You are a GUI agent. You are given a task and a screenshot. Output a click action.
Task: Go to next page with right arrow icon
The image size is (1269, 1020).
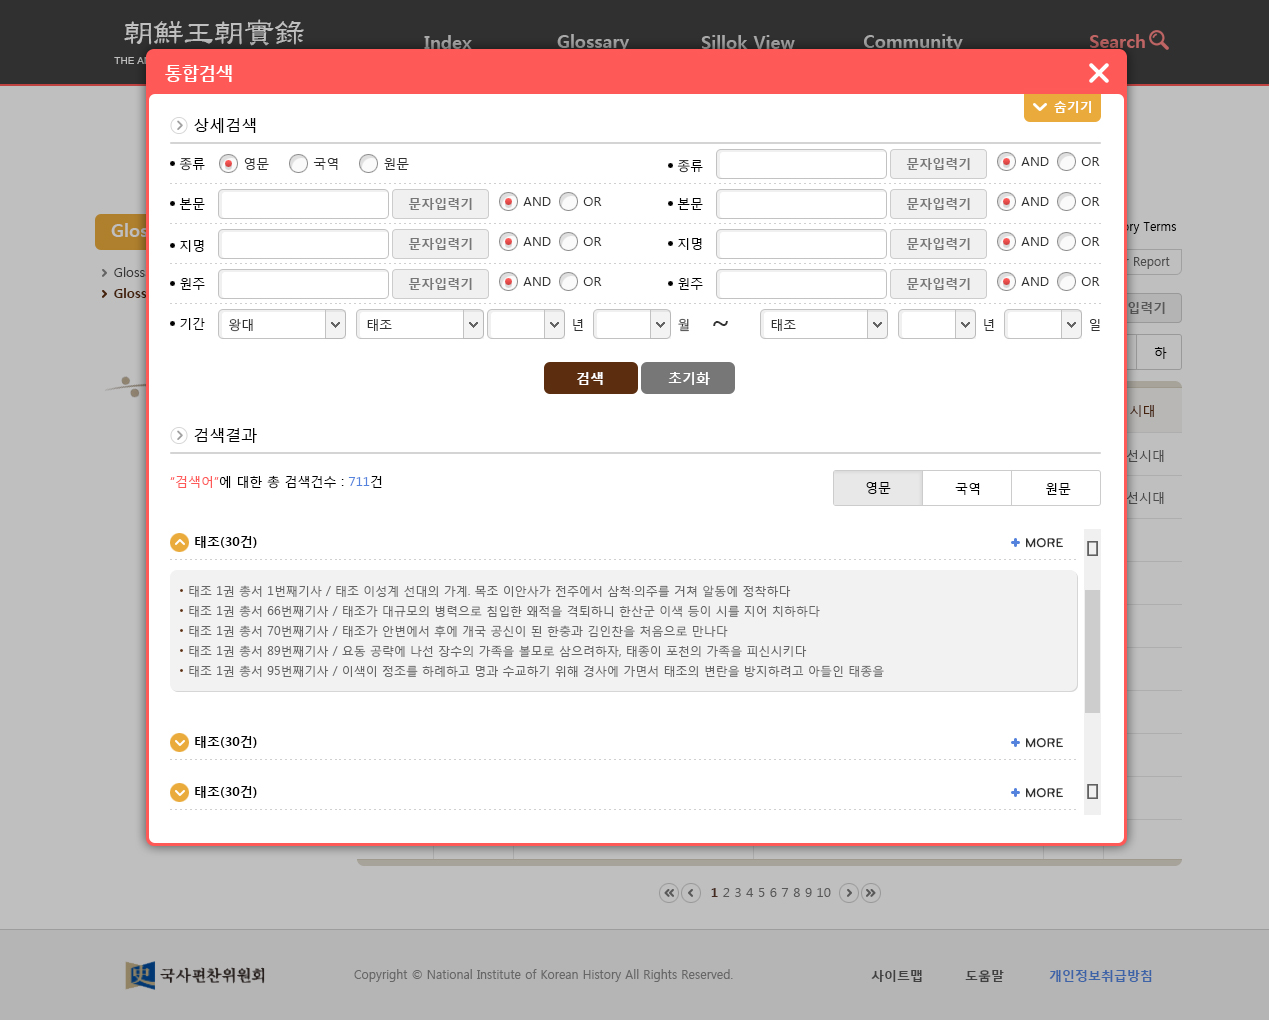[849, 893]
